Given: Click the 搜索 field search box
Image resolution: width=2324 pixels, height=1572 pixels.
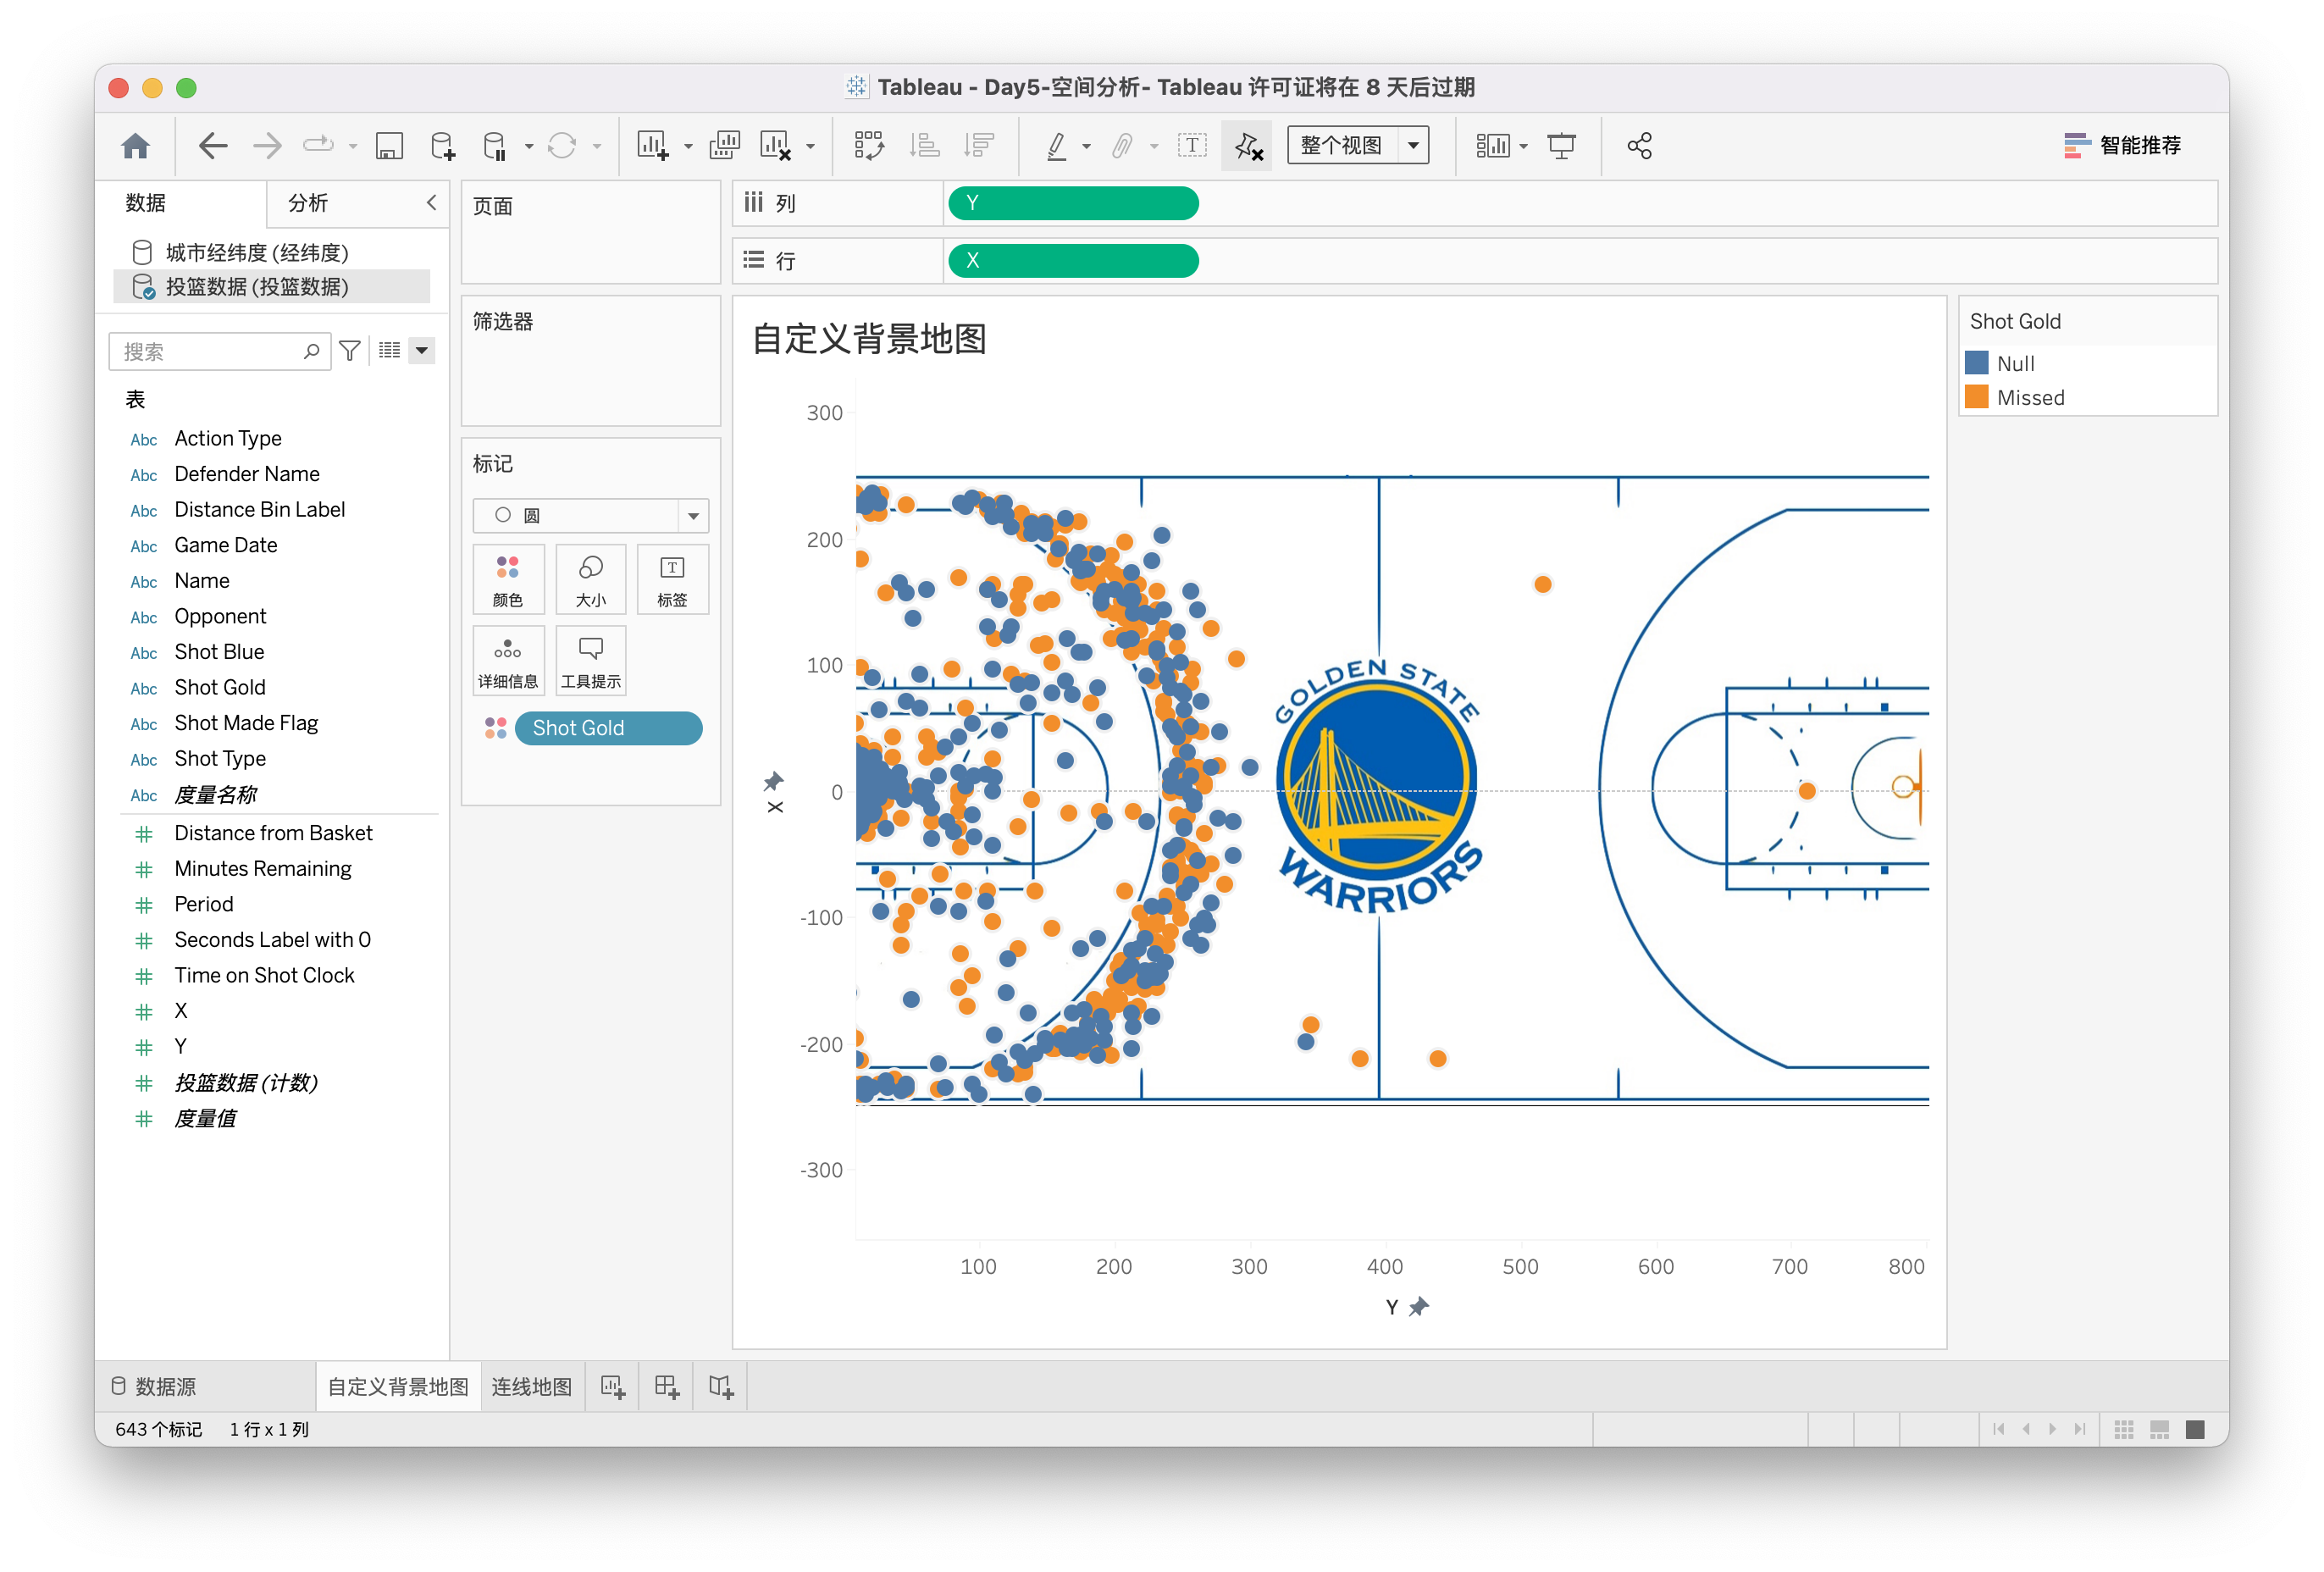Looking at the screenshot, I should click(220, 351).
